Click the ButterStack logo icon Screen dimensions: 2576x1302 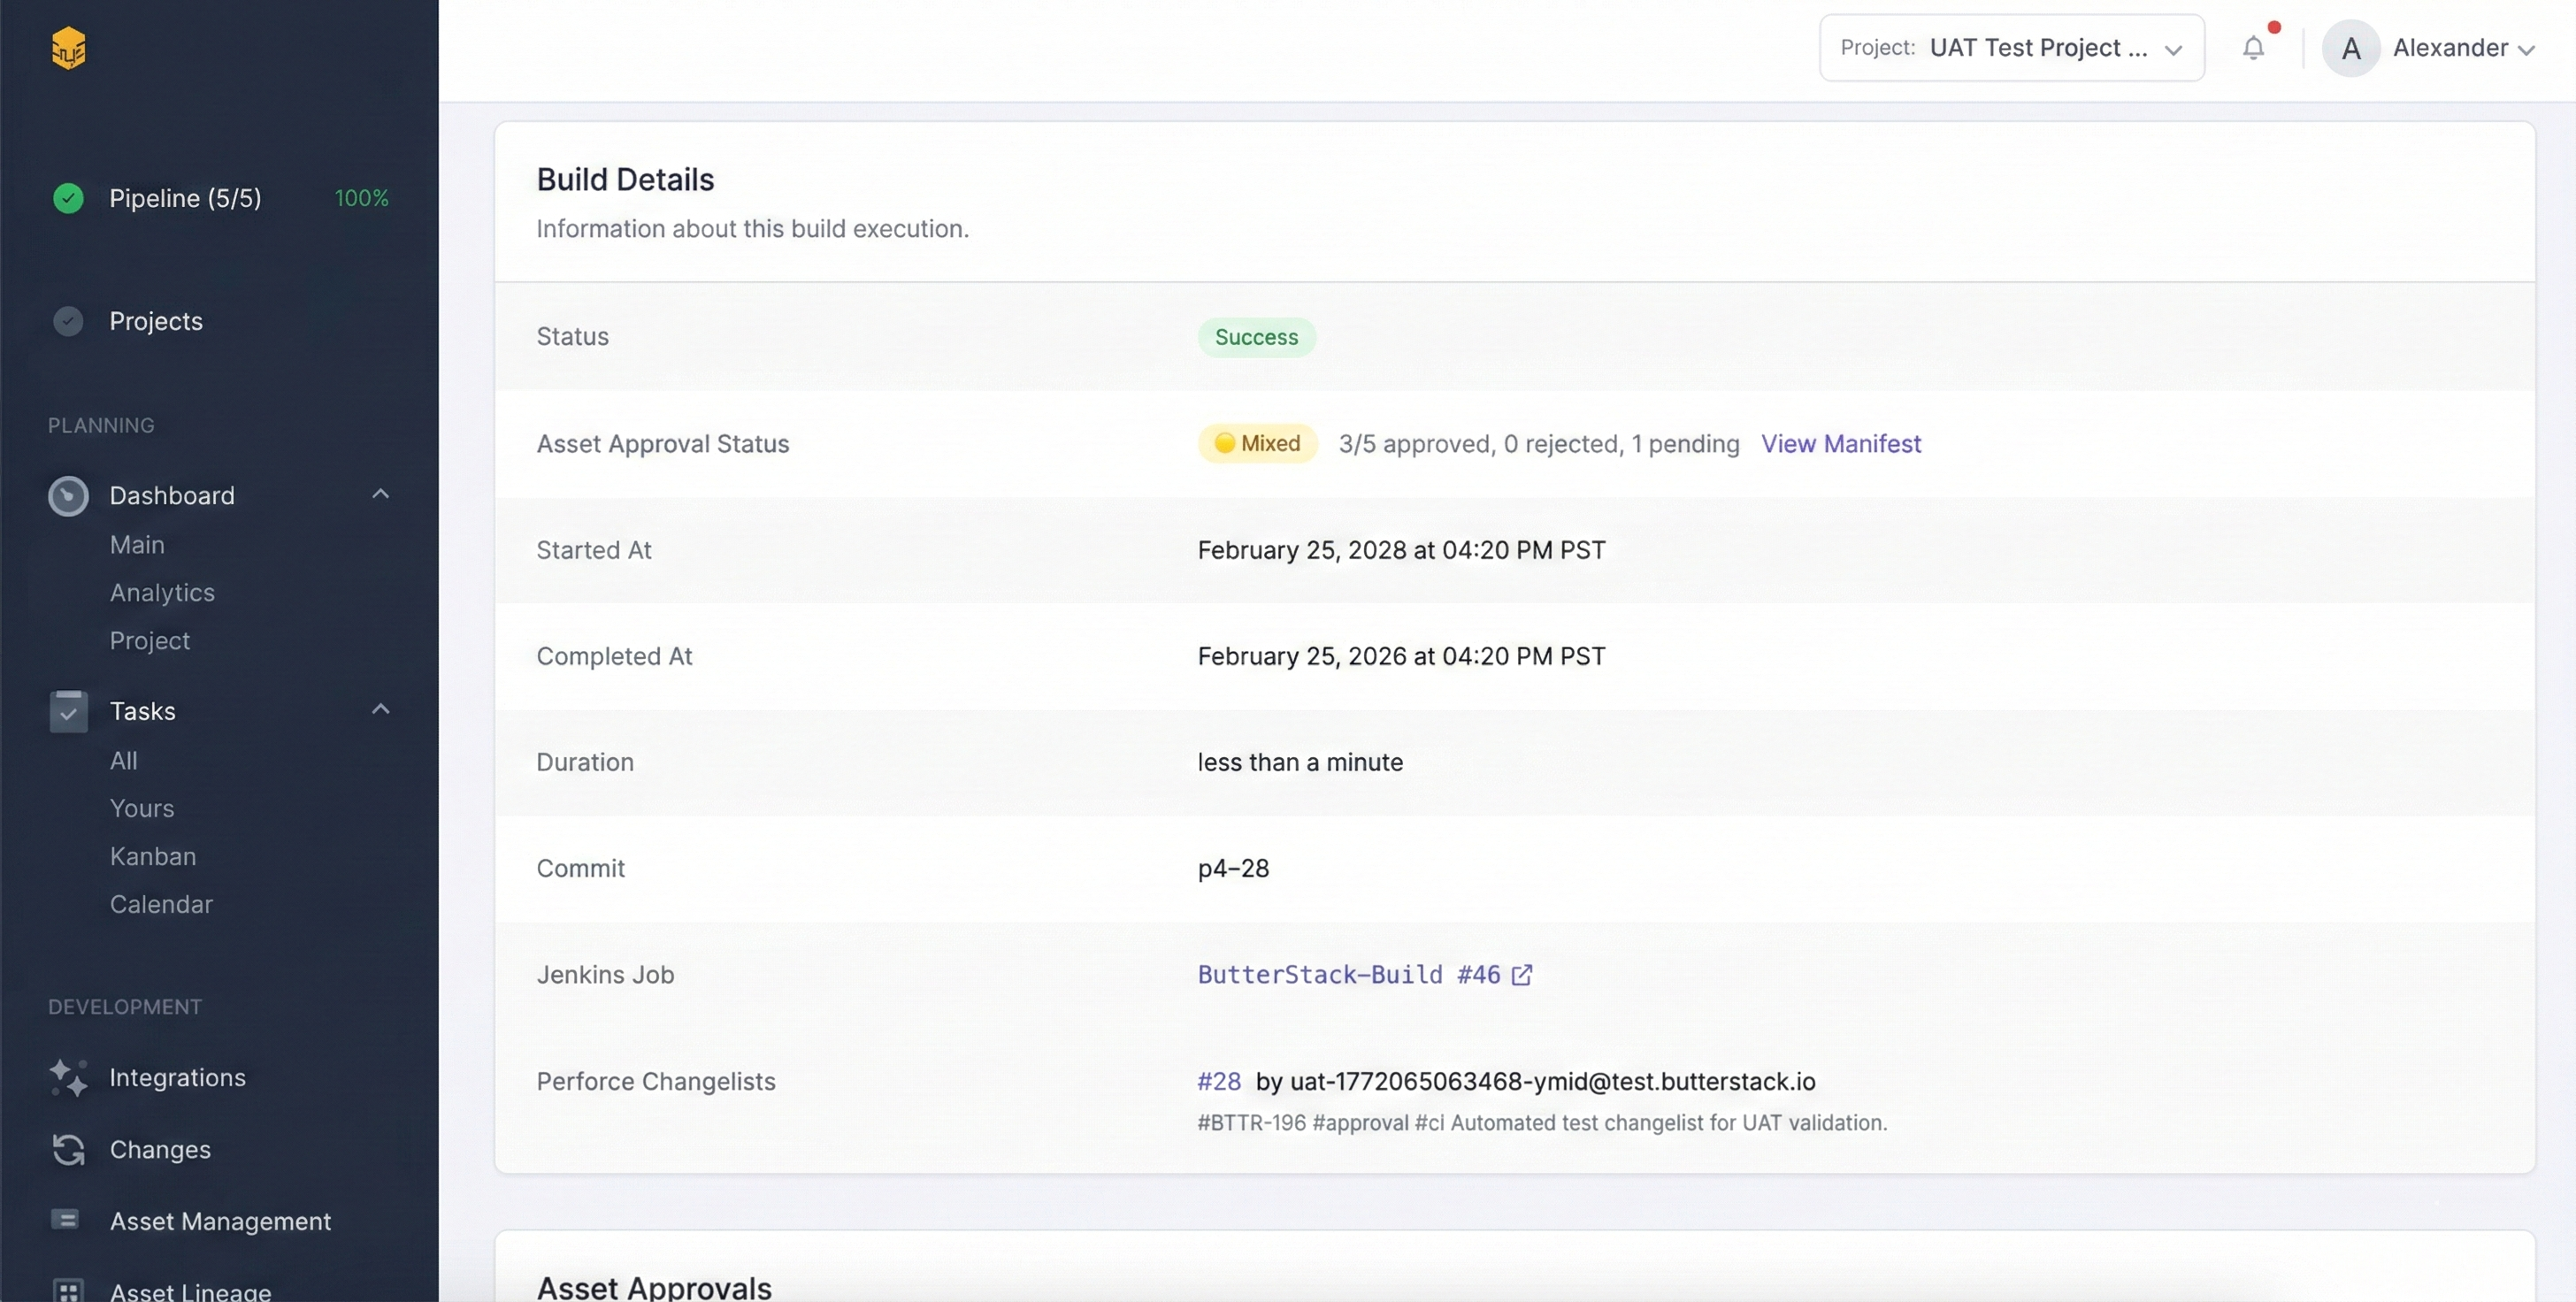tap(67, 47)
